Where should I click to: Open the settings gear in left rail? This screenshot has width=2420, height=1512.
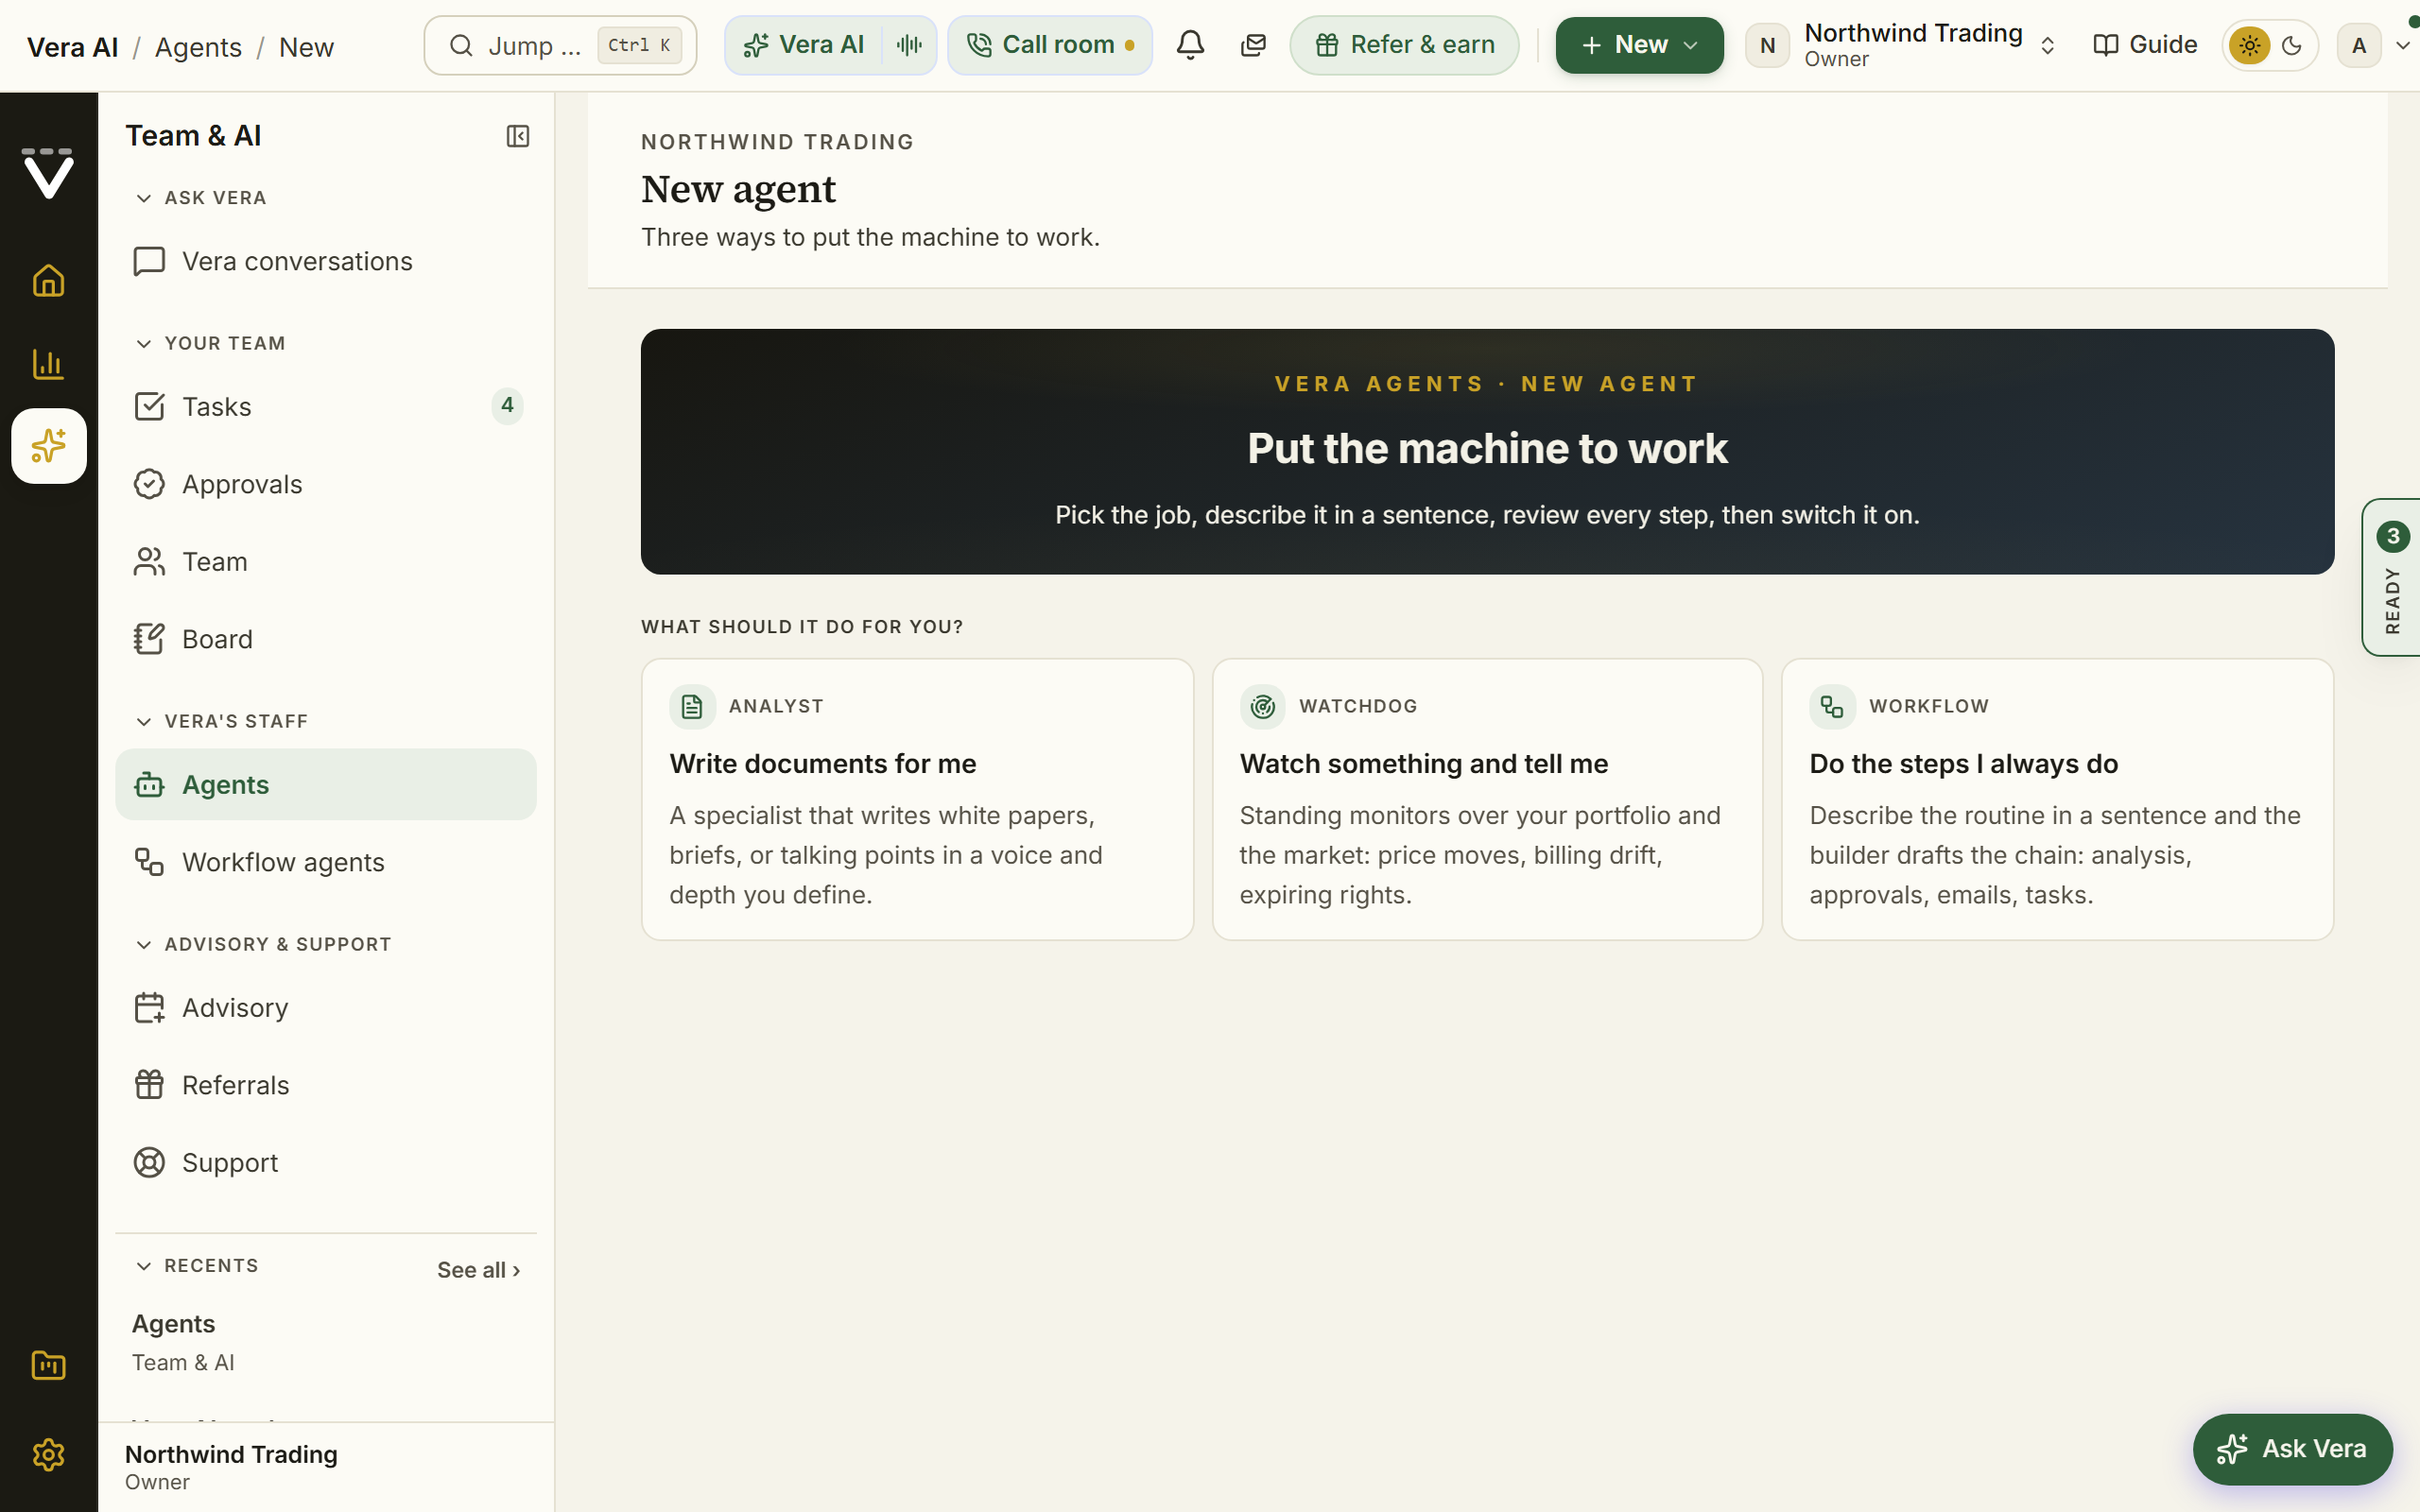coord(48,1454)
